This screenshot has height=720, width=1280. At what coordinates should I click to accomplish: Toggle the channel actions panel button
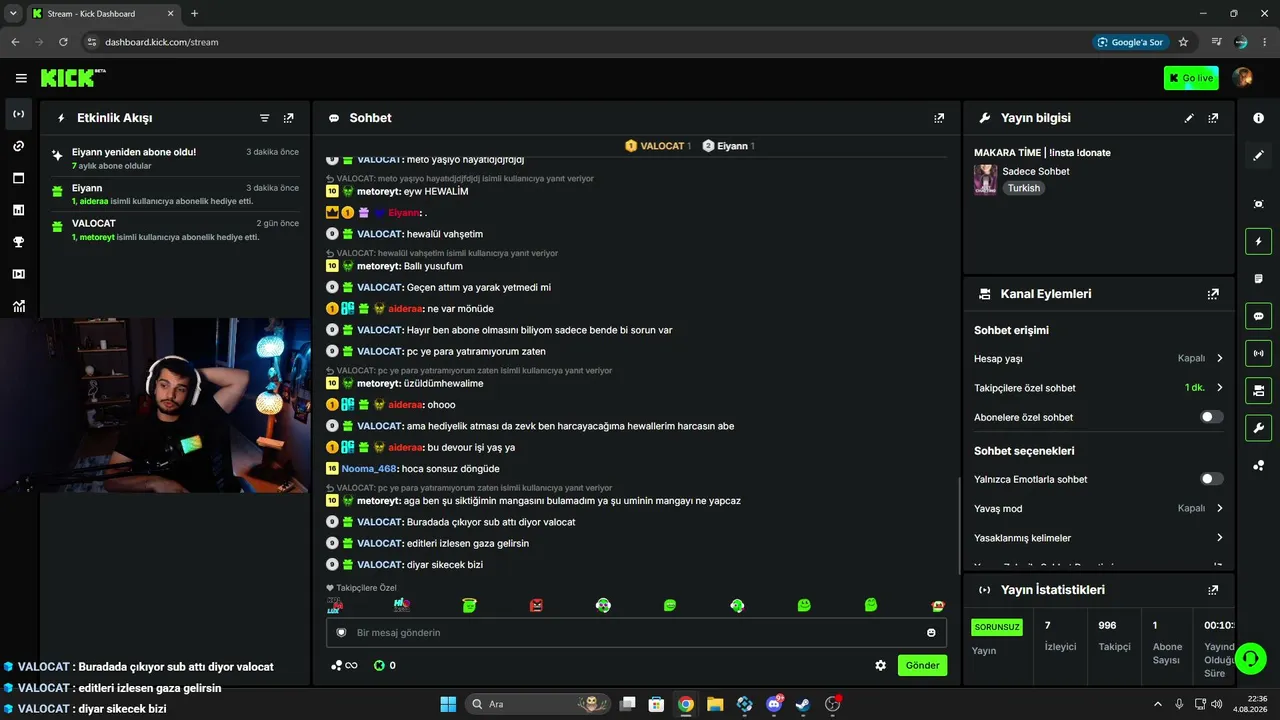click(1258, 390)
